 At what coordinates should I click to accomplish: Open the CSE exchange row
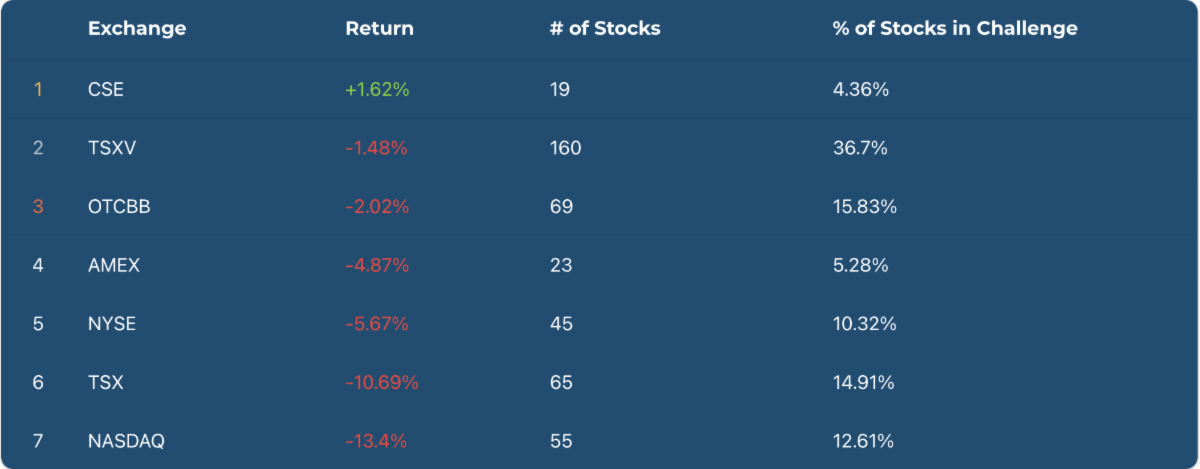(x=106, y=89)
